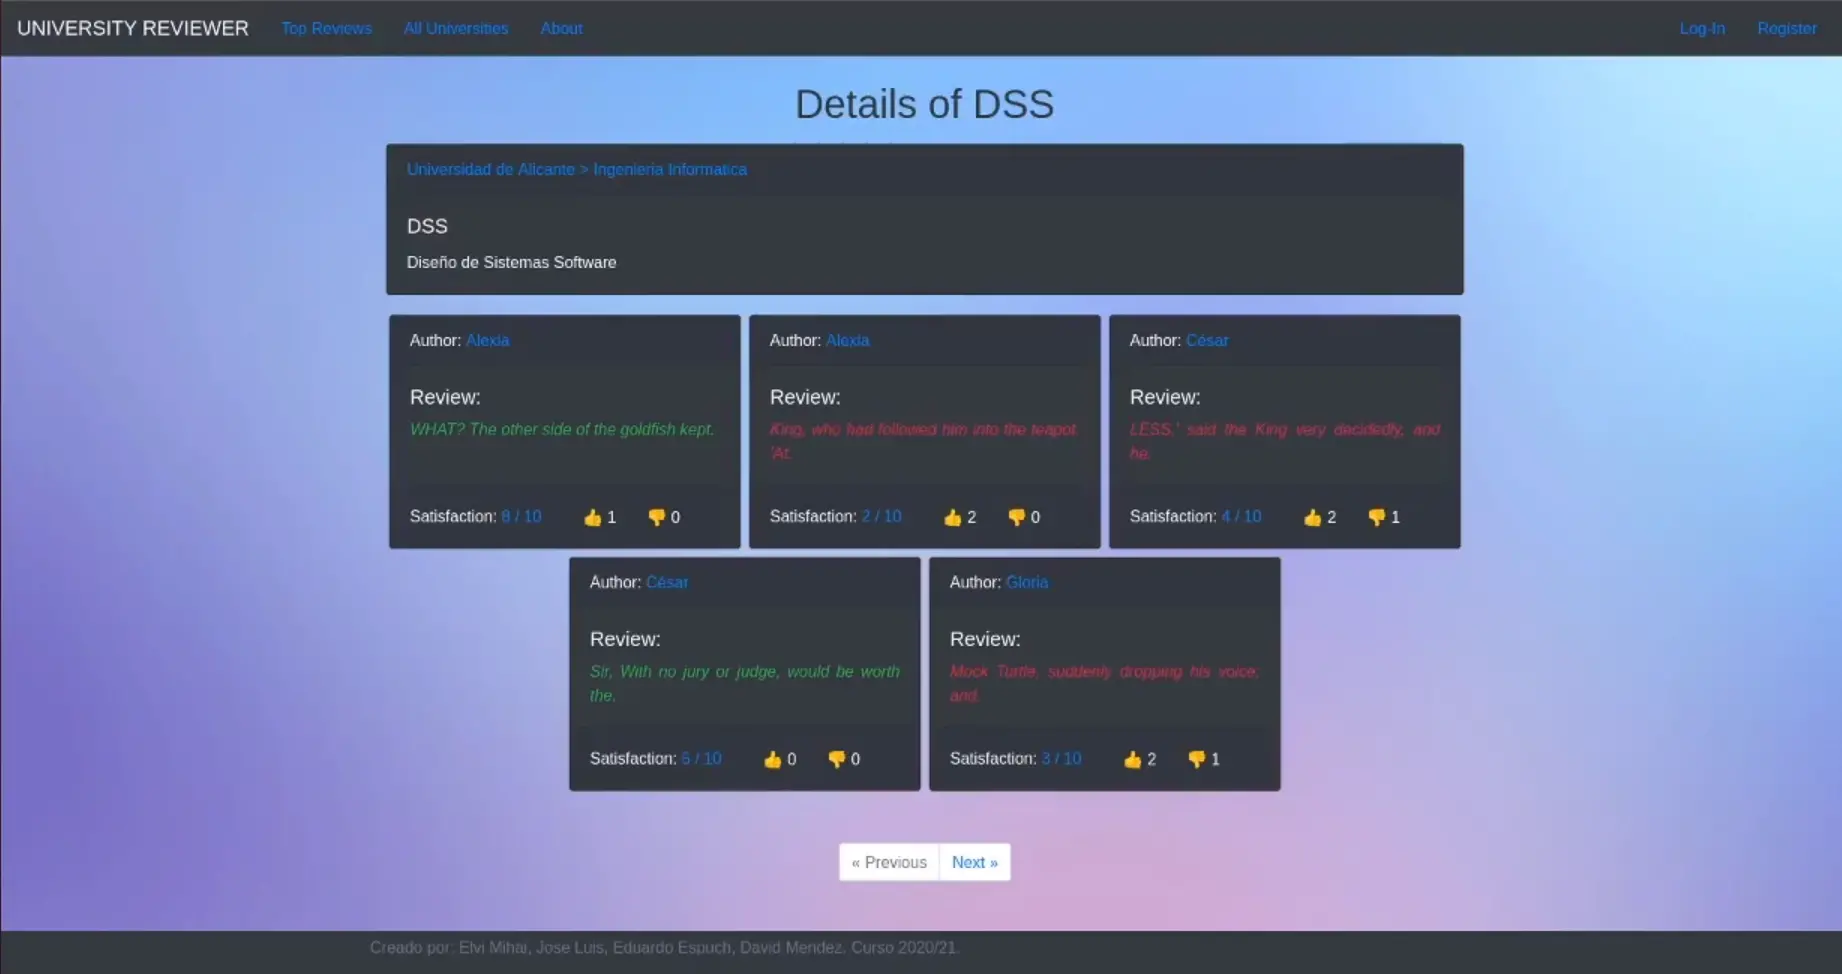Open Universidad de Alicante breadcrumb link
Image resolution: width=1842 pixels, height=974 pixels.
tap(490, 169)
